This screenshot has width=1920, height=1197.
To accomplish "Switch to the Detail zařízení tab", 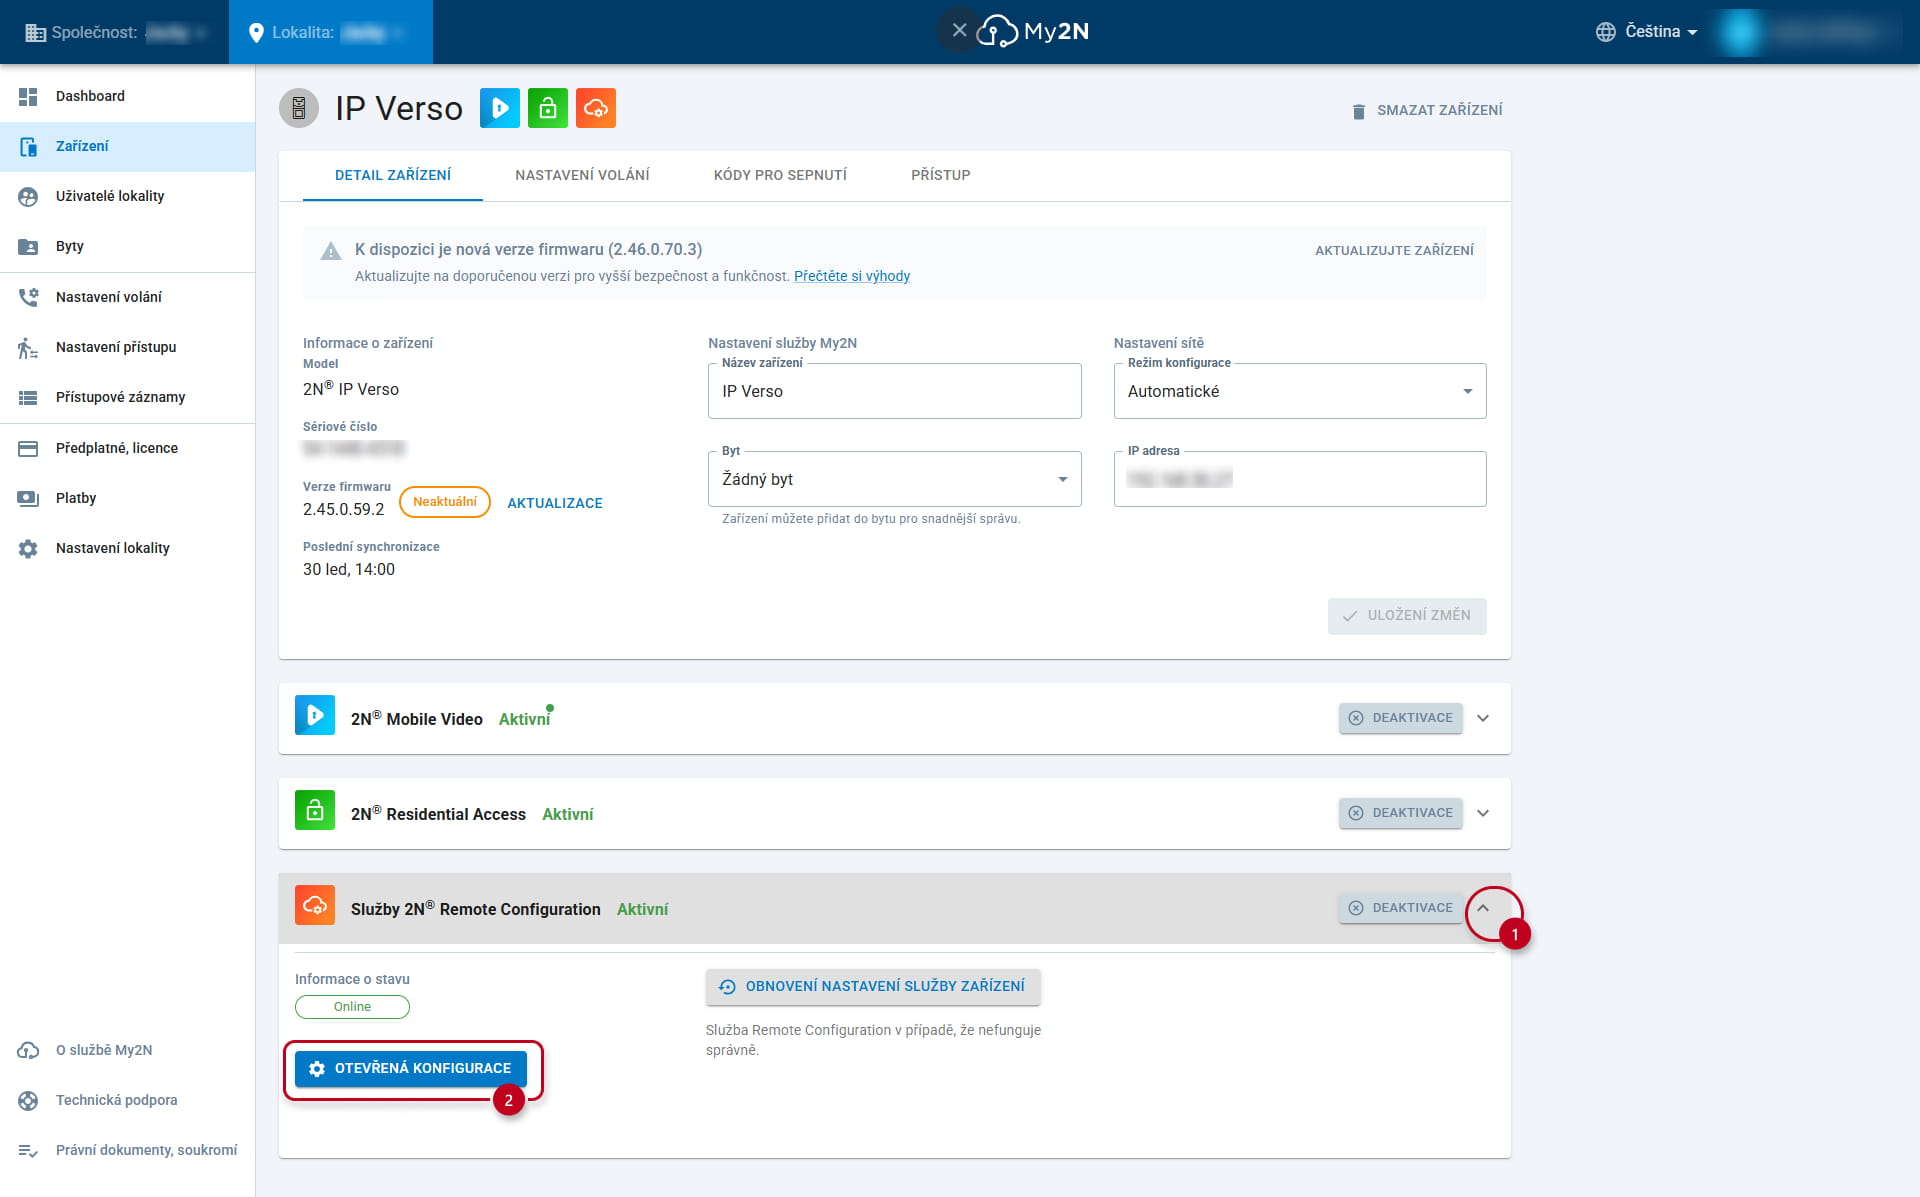I will click(x=393, y=175).
